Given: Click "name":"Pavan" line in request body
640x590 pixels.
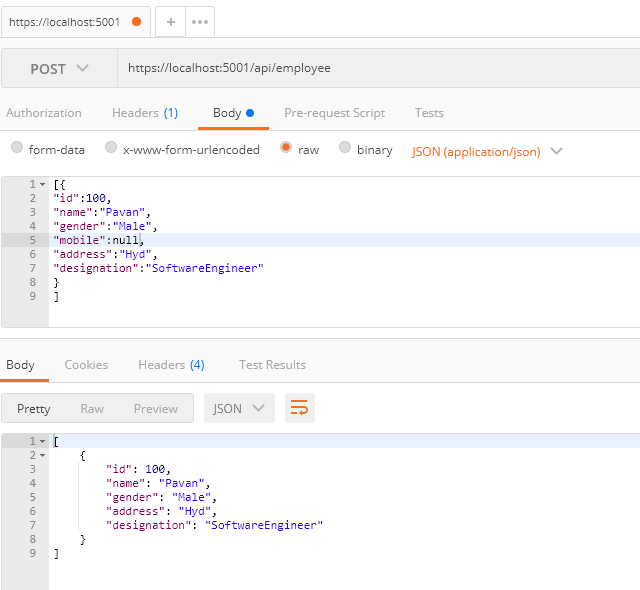Looking at the screenshot, I should tap(102, 212).
